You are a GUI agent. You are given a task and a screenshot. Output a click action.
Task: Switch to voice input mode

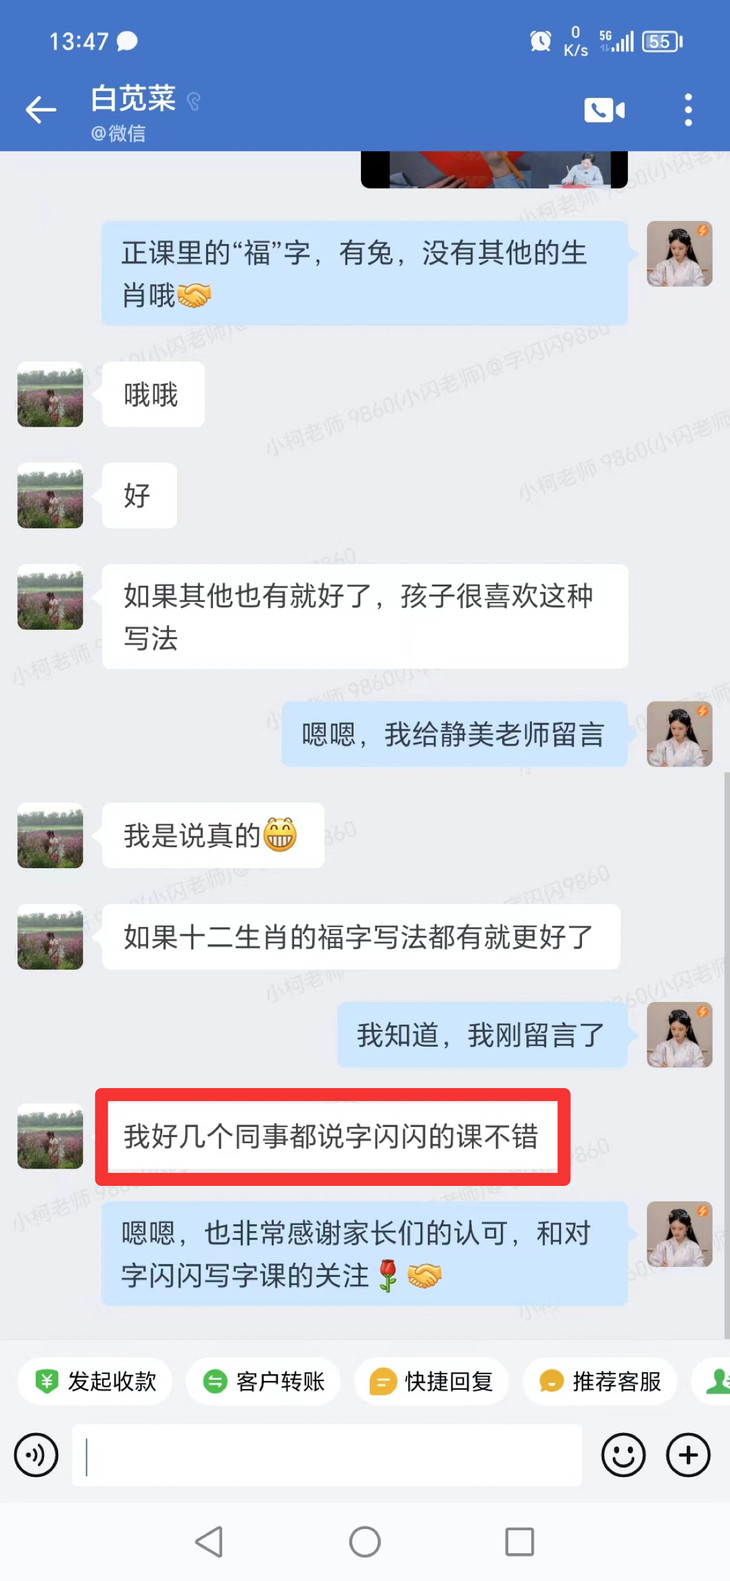36,1455
